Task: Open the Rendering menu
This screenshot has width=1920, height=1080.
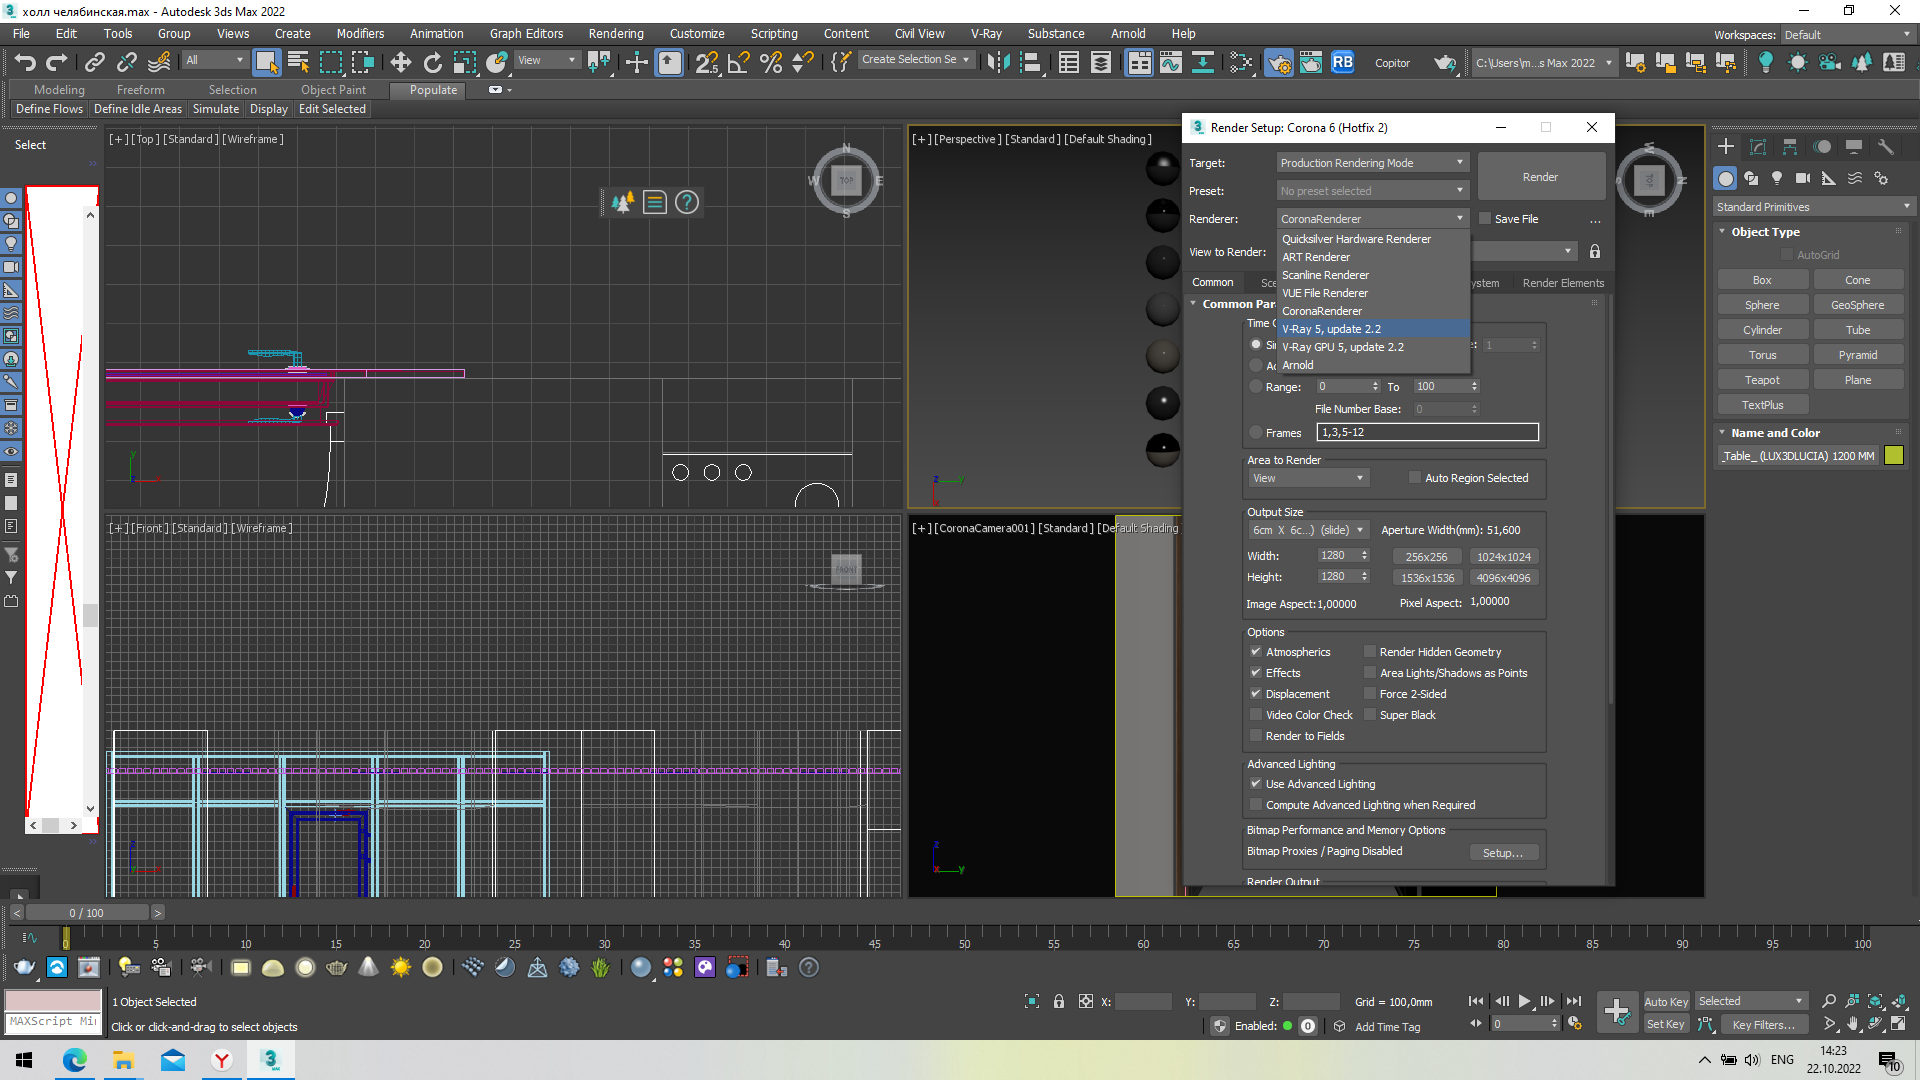Action: (x=615, y=34)
